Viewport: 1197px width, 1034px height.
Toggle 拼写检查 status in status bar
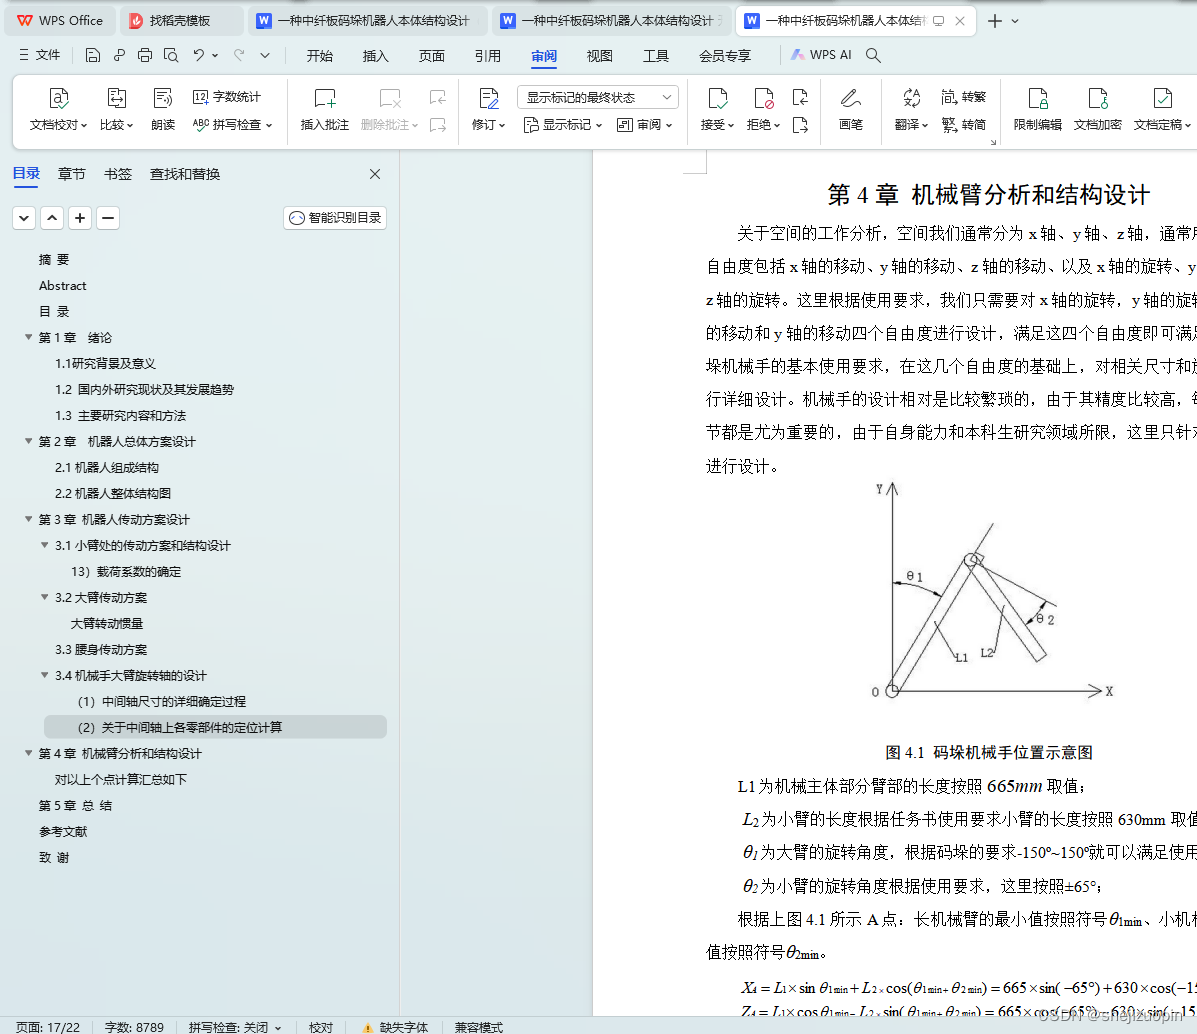234,1027
